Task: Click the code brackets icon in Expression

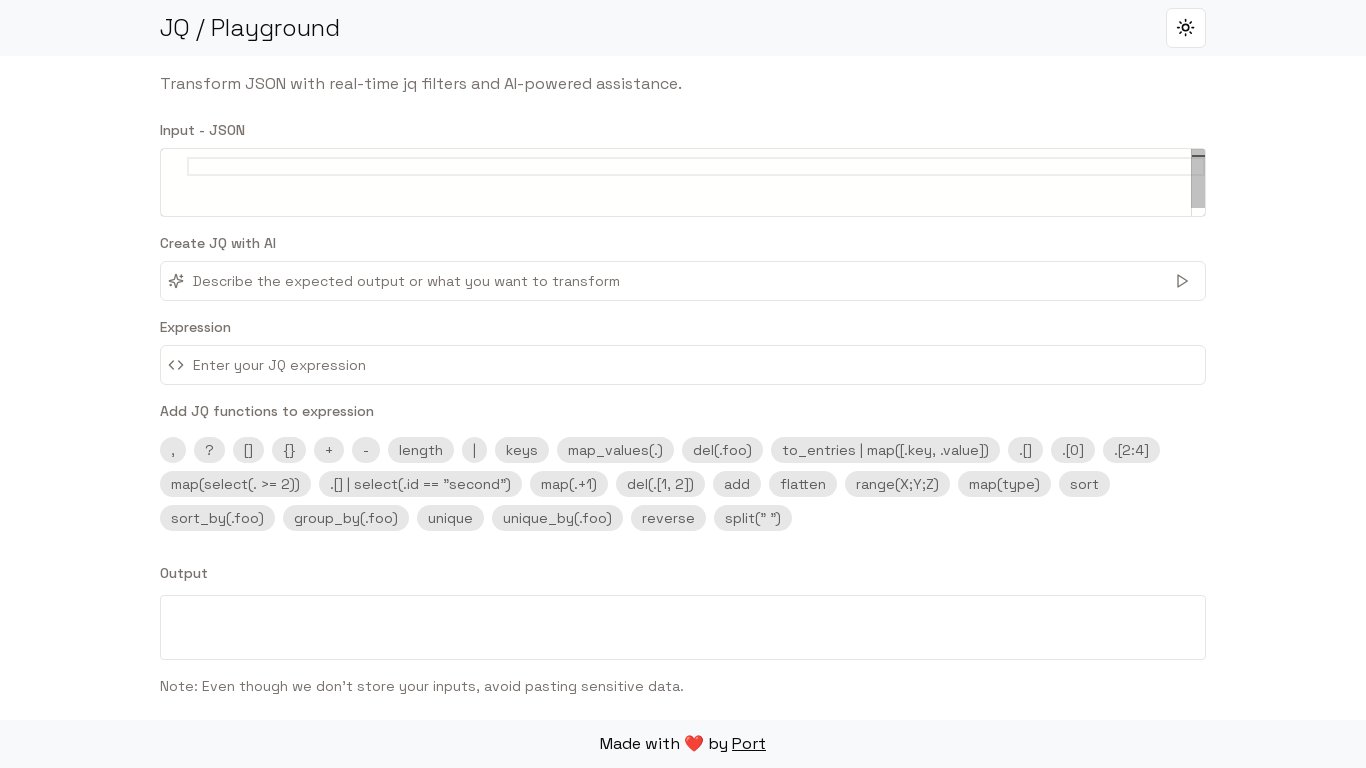Action: pyautogui.click(x=176, y=365)
